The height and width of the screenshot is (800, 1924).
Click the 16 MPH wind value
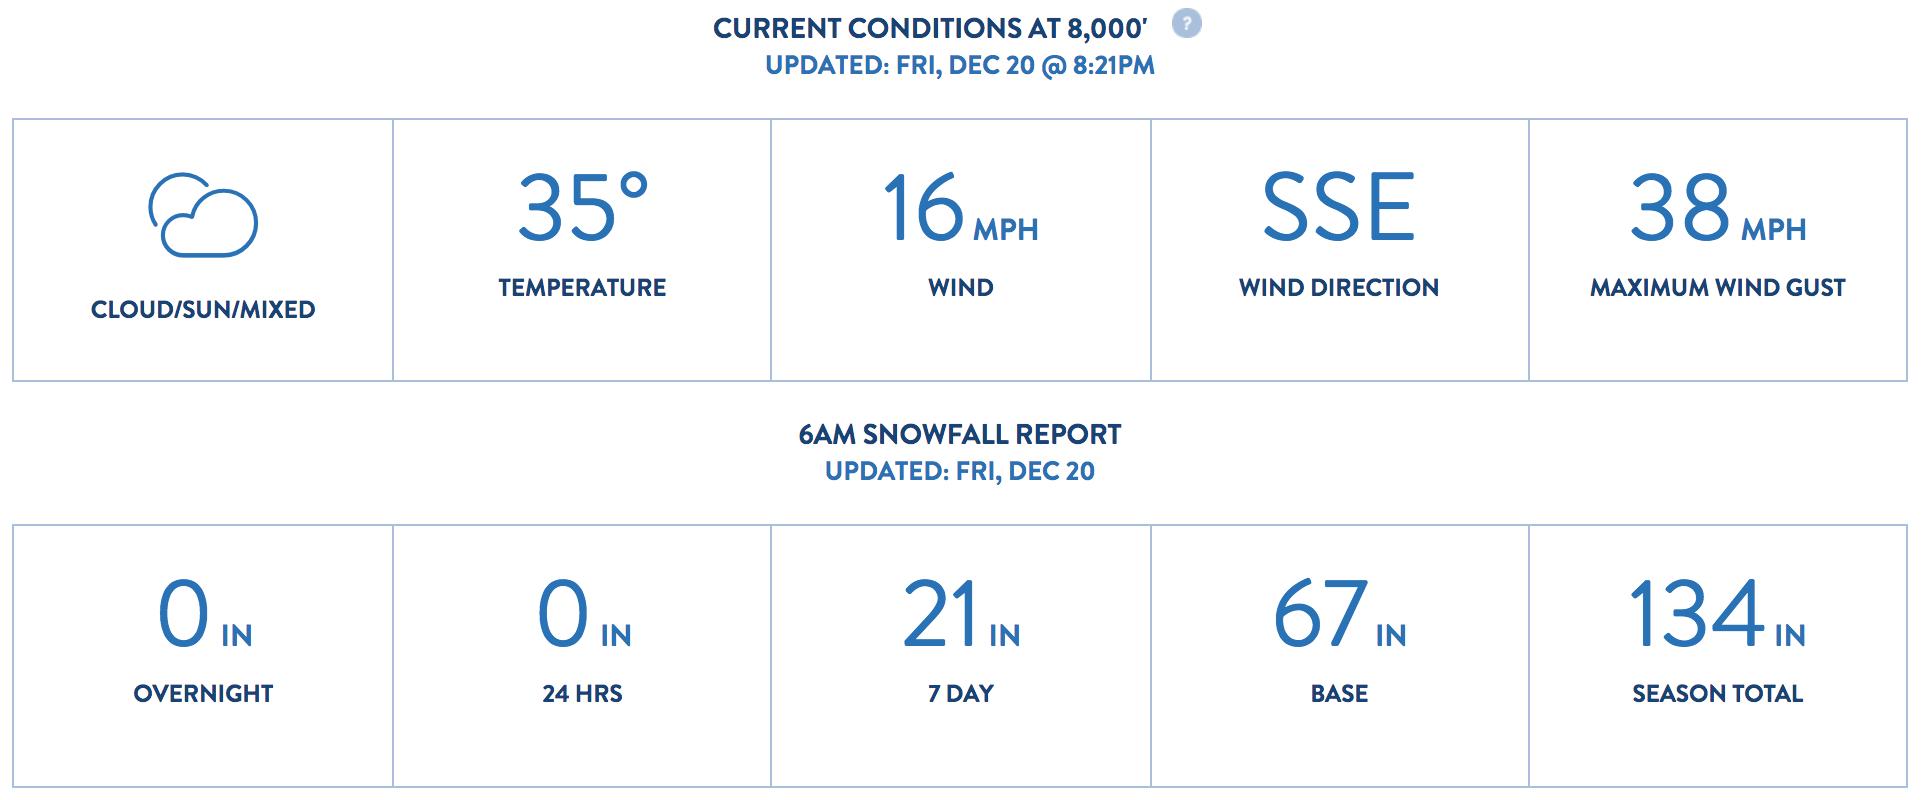click(x=961, y=208)
